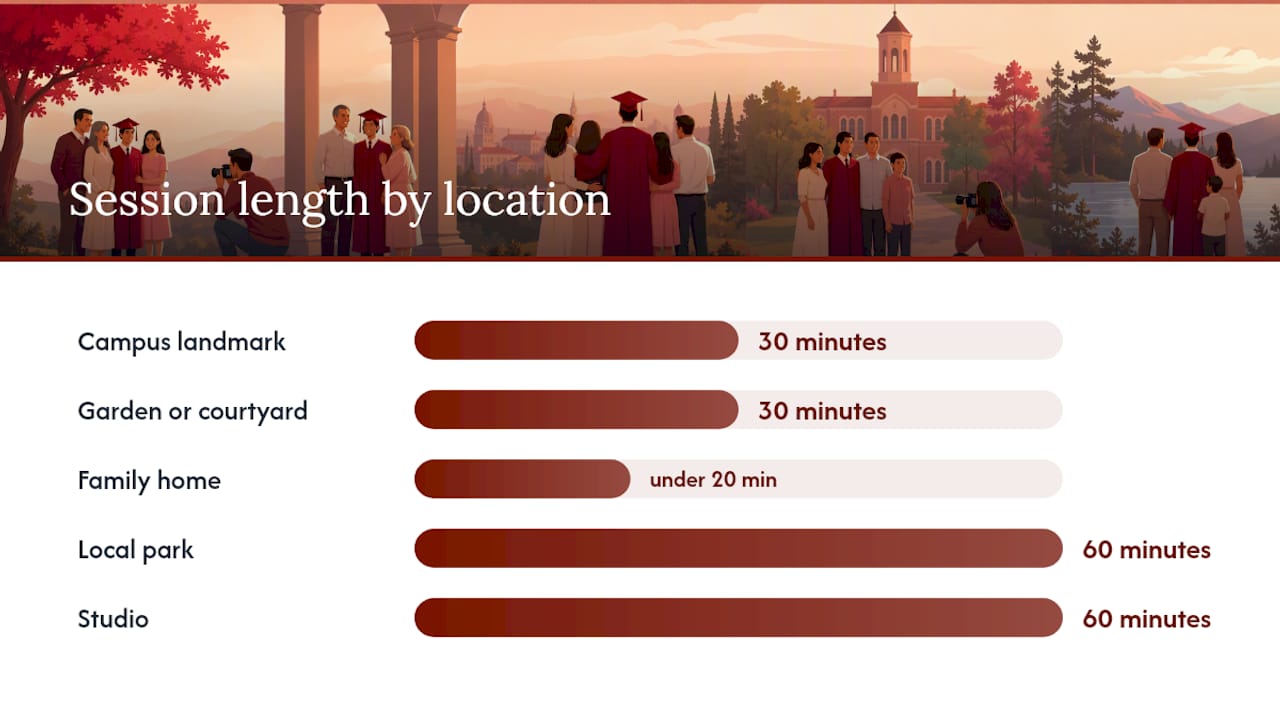1280x720 pixels.
Task: Click the Garden or courtyard bar fill
Action: click(577, 410)
